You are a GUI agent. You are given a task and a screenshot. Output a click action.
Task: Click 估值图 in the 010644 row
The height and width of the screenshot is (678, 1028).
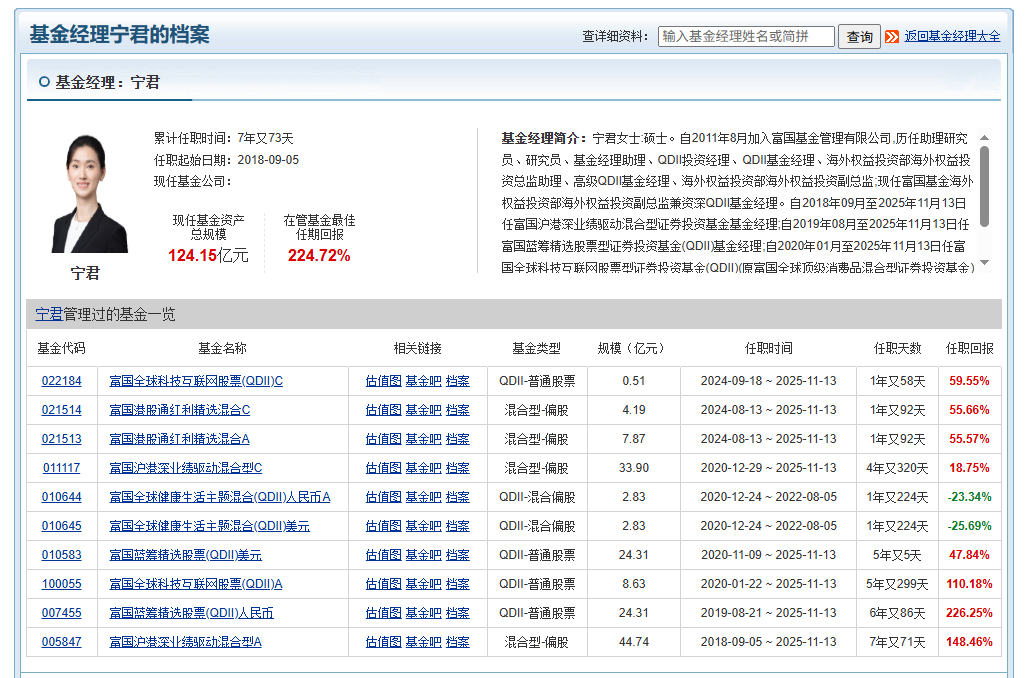coord(384,497)
